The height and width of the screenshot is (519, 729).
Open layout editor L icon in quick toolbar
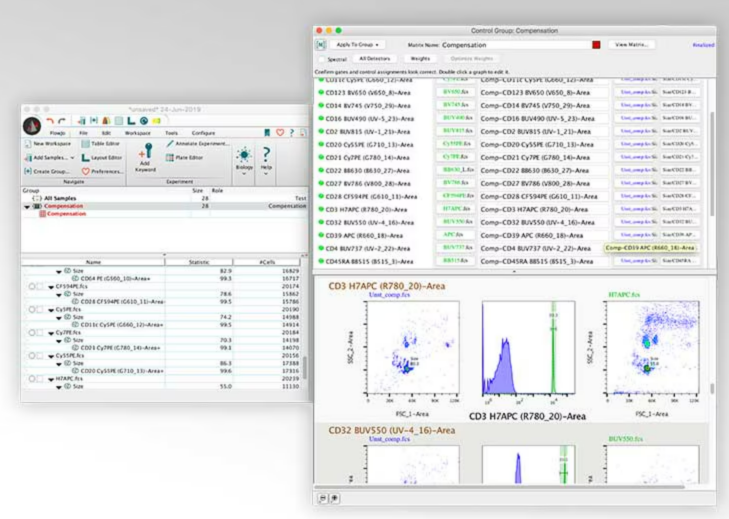coord(131,121)
